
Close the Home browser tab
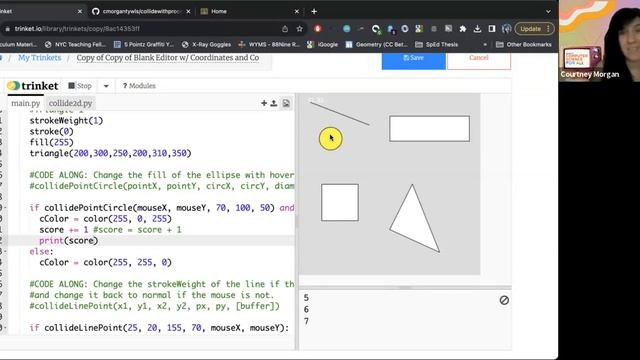pyautogui.click(x=297, y=11)
